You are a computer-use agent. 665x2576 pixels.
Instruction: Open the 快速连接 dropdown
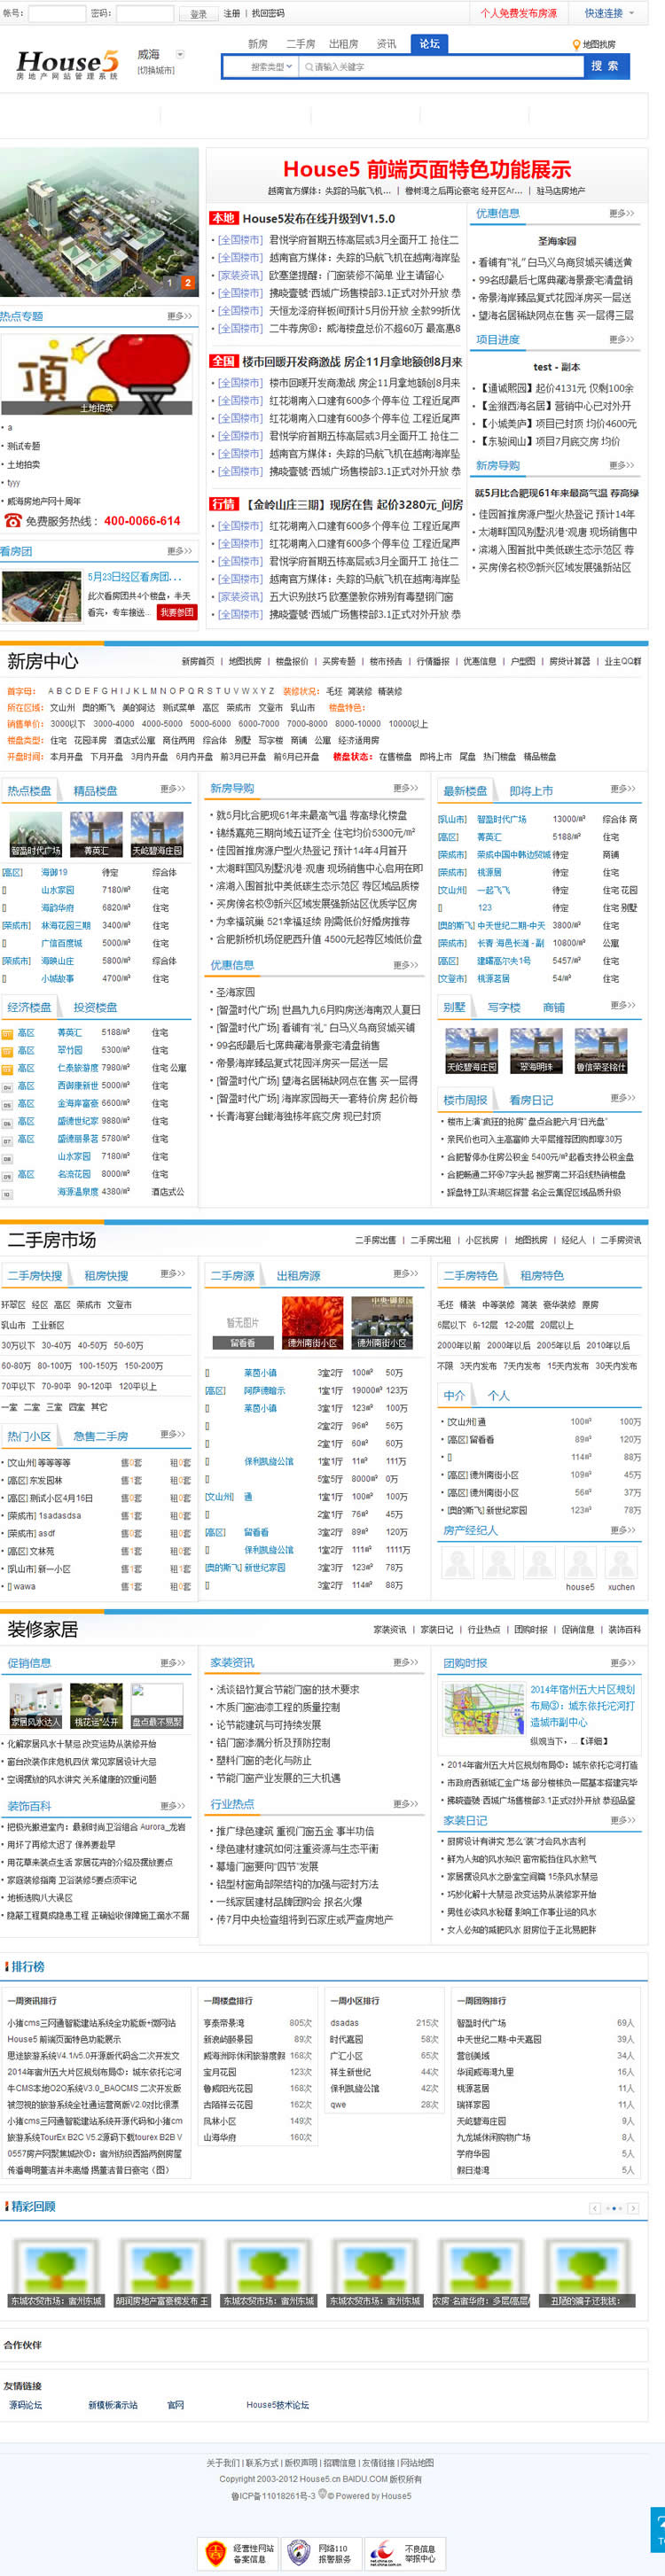pos(610,13)
